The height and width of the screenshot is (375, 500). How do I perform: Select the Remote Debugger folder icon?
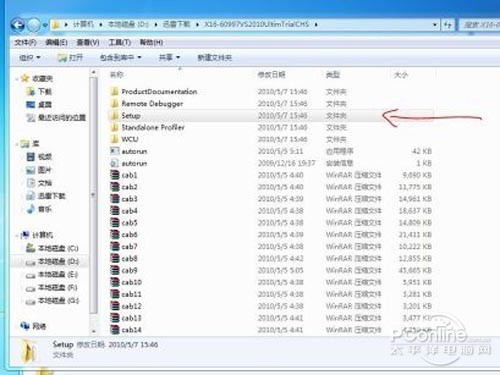tap(114, 103)
